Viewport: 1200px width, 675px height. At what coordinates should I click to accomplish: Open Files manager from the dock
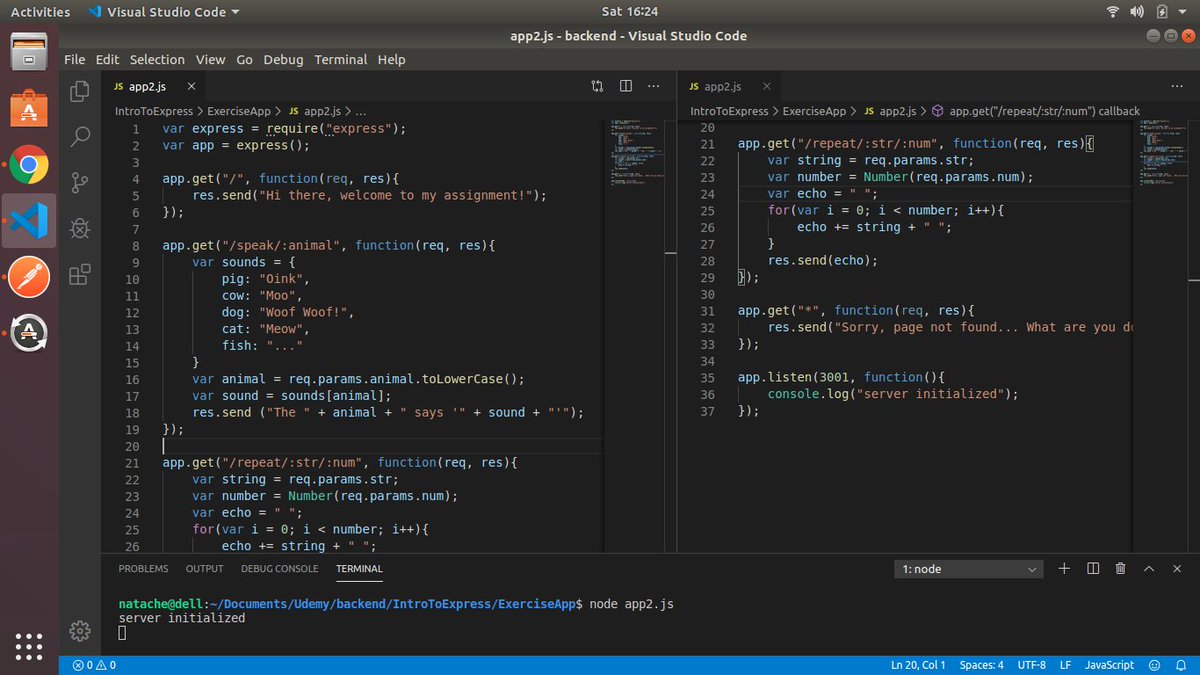(29, 53)
